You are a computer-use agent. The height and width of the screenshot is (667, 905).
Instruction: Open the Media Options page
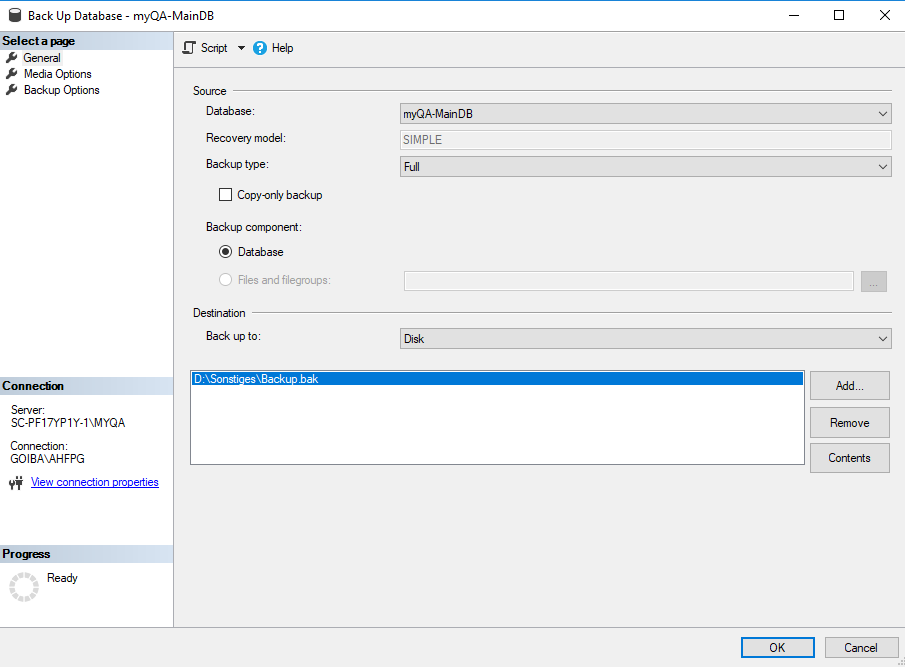(58, 74)
